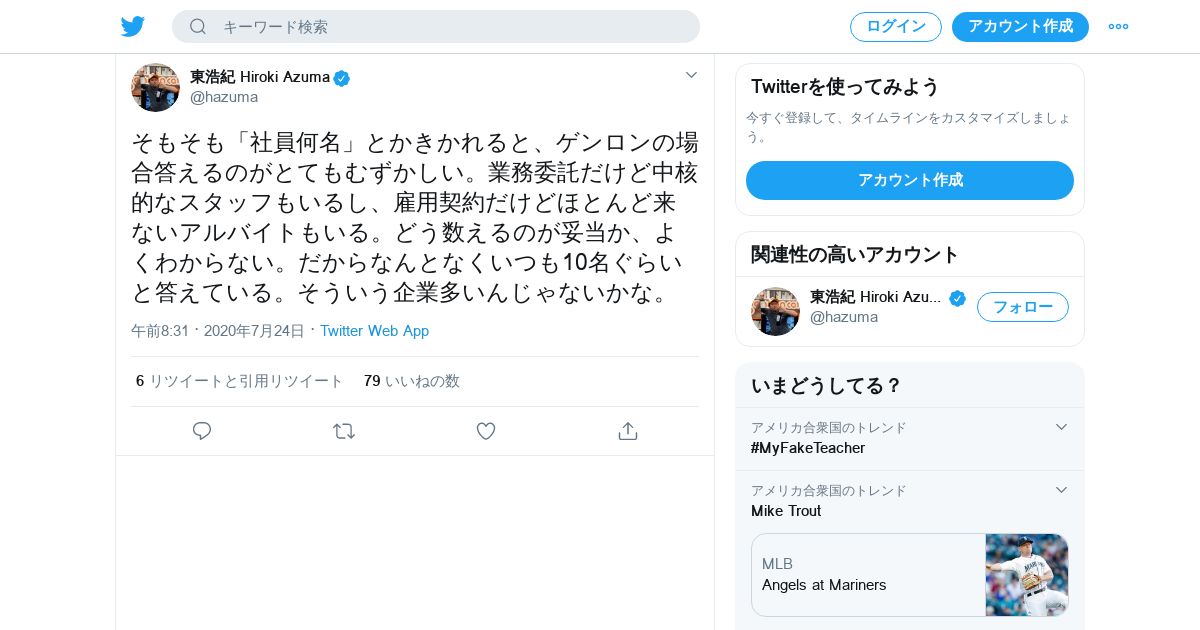Open the Mike Trout trend
The height and width of the screenshot is (630, 1200).
tap(786, 511)
